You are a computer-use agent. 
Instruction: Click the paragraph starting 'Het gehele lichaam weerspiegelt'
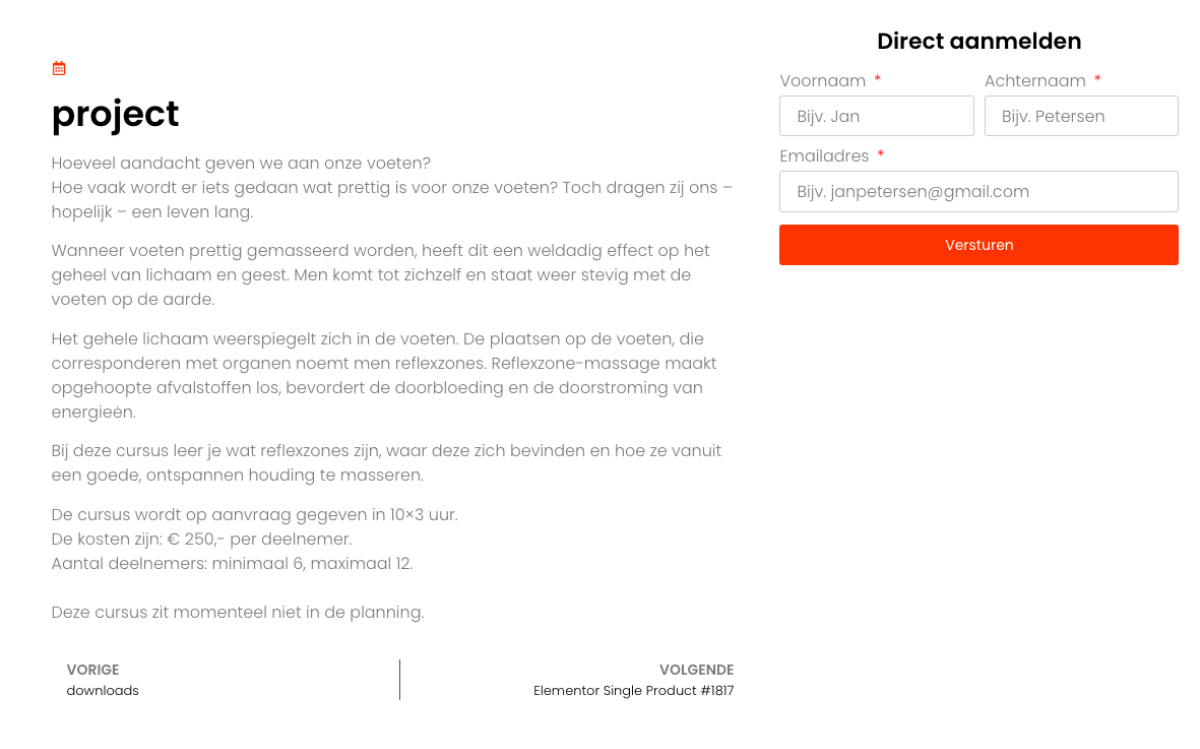point(385,374)
